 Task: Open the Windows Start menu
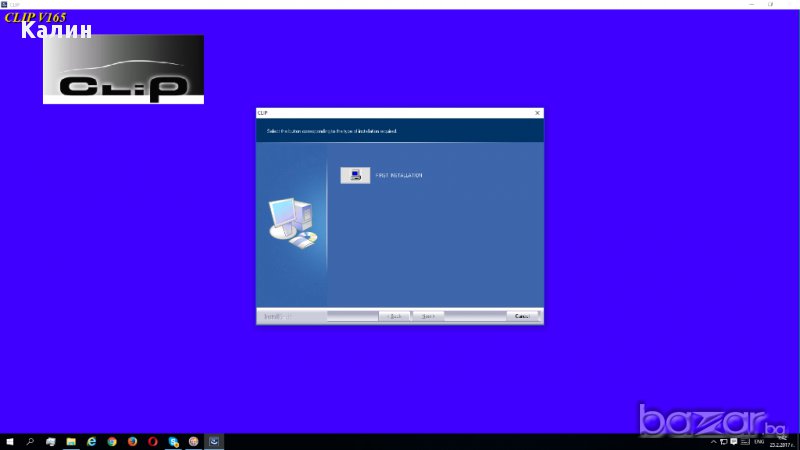click(x=9, y=441)
